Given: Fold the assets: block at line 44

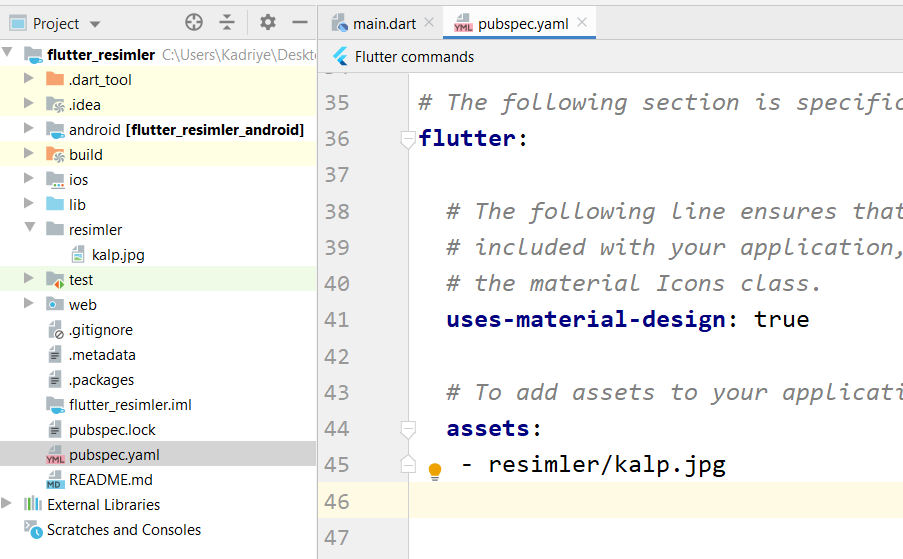Looking at the screenshot, I should [407, 429].
